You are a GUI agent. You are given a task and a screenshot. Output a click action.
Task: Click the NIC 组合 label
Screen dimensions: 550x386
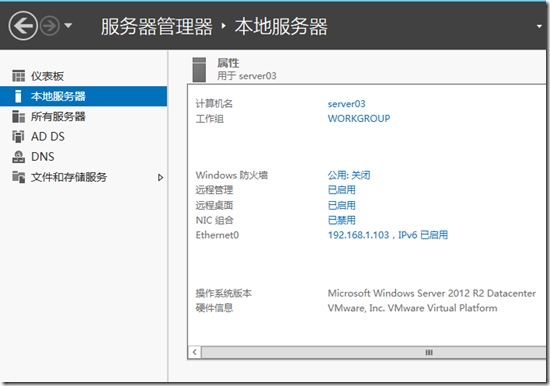click(215, 220)
